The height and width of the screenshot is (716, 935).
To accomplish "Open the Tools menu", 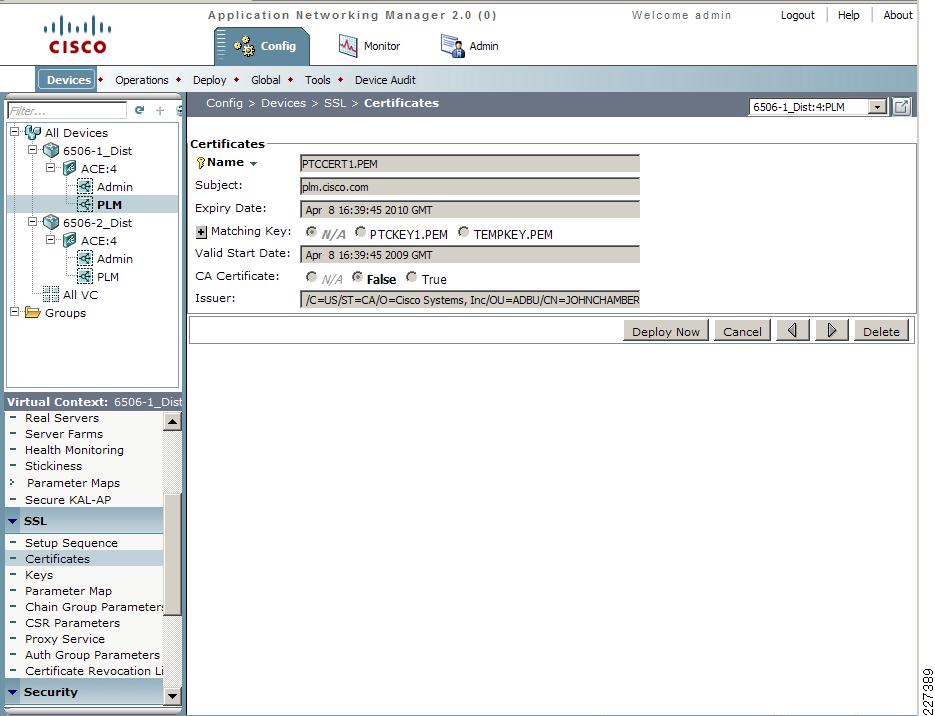I will pos(317,80).
